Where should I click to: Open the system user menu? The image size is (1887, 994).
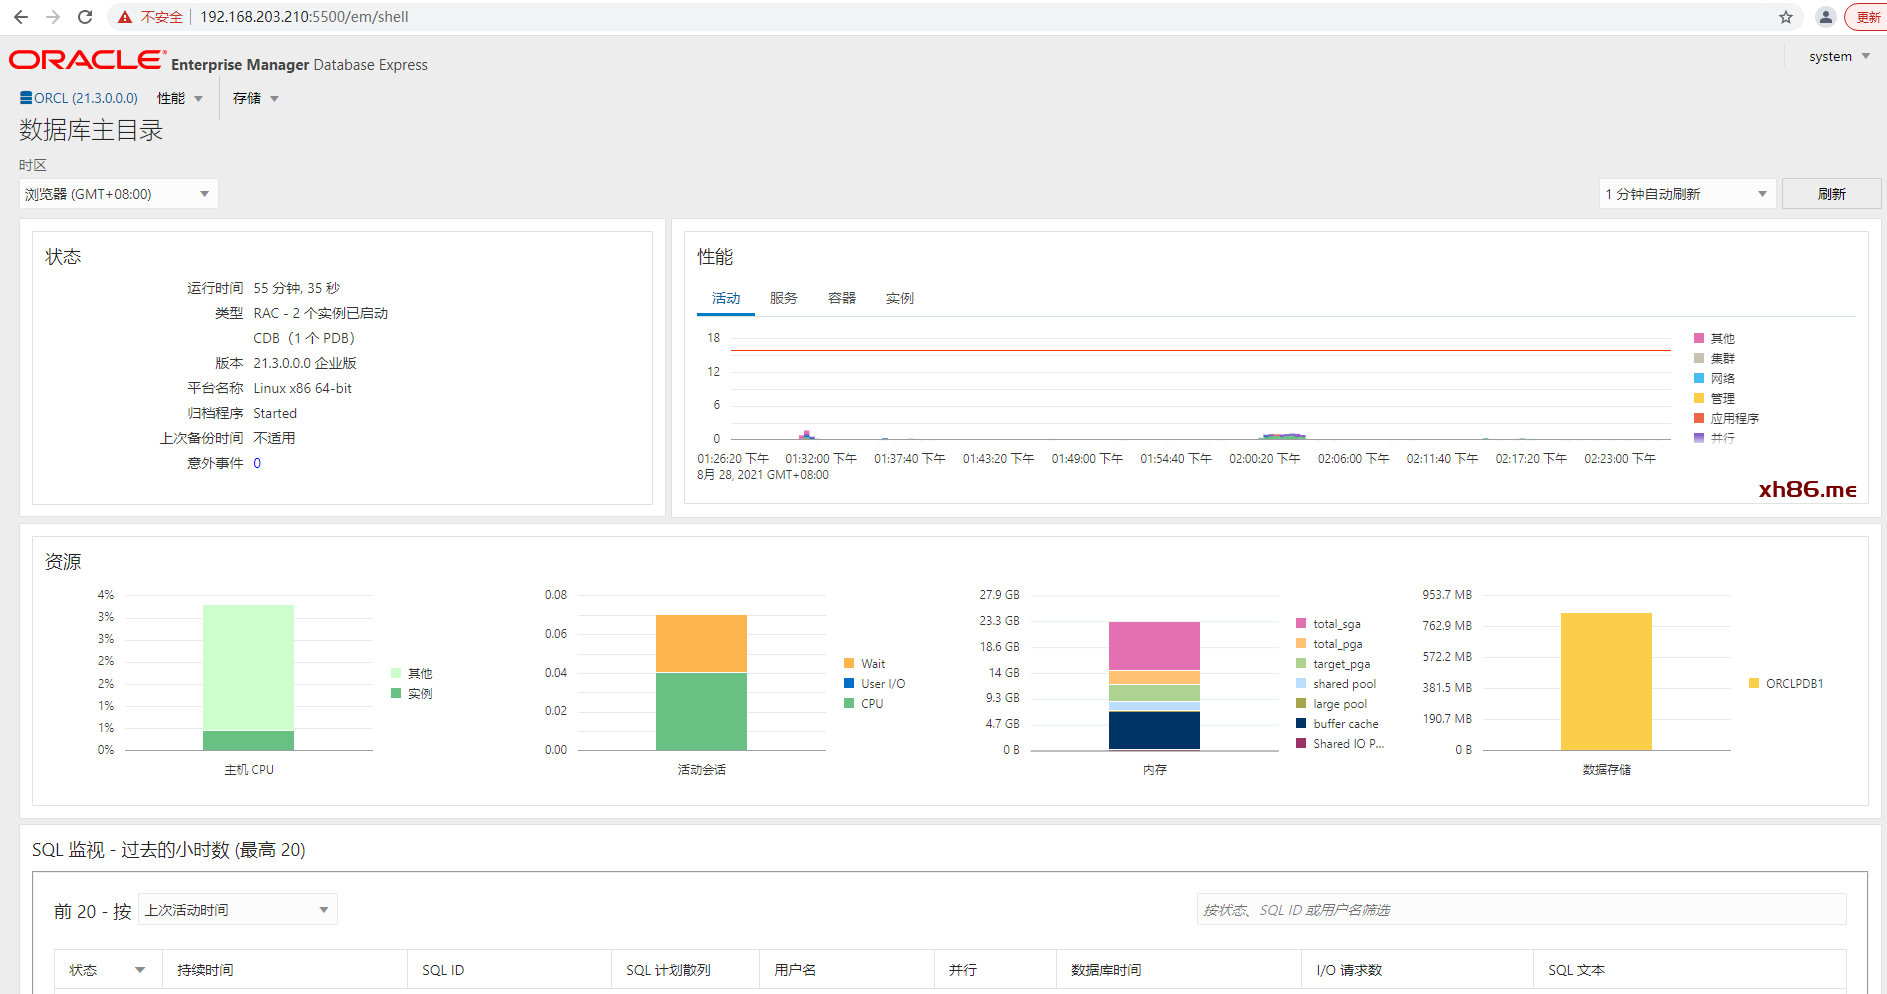pyautogui.click(x=1838, y=57)
